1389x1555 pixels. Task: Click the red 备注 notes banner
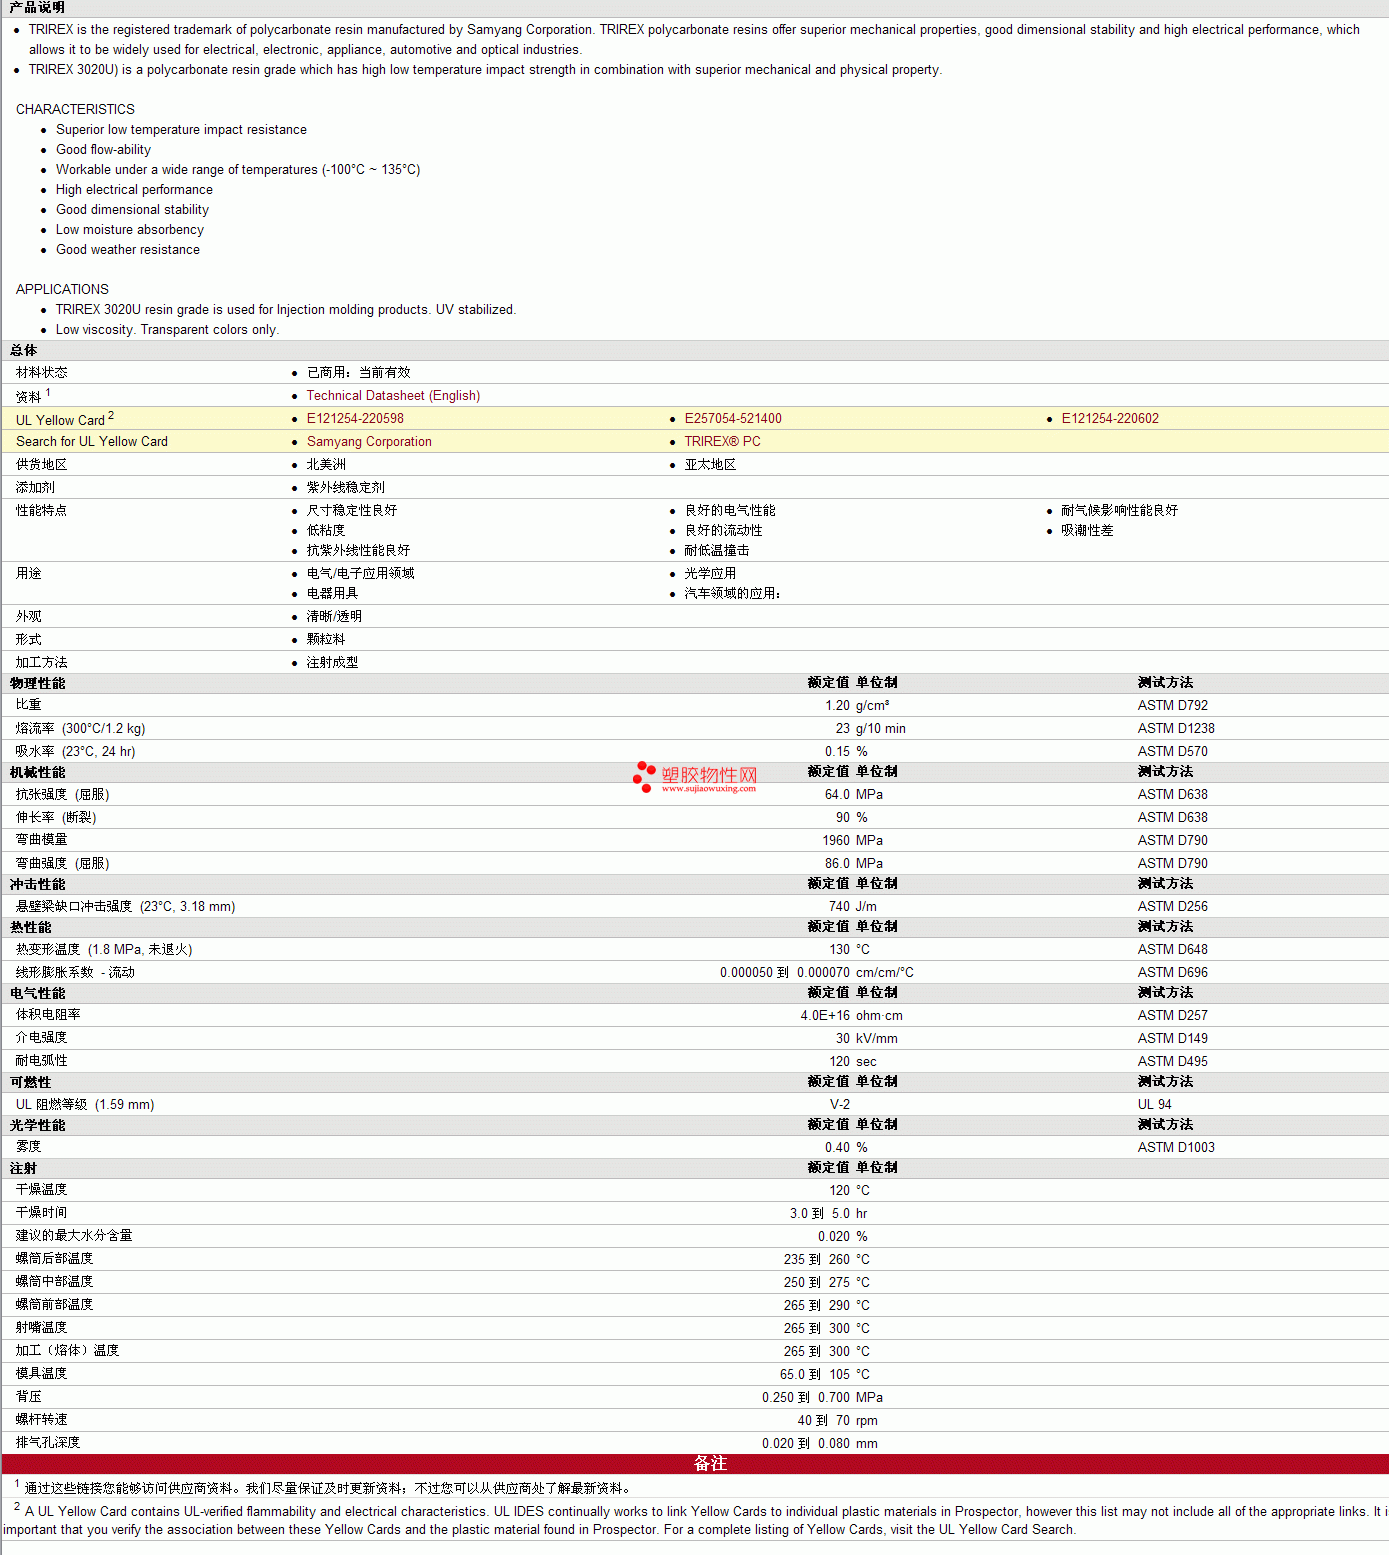pyautogui.click(x=695, y=1464)
